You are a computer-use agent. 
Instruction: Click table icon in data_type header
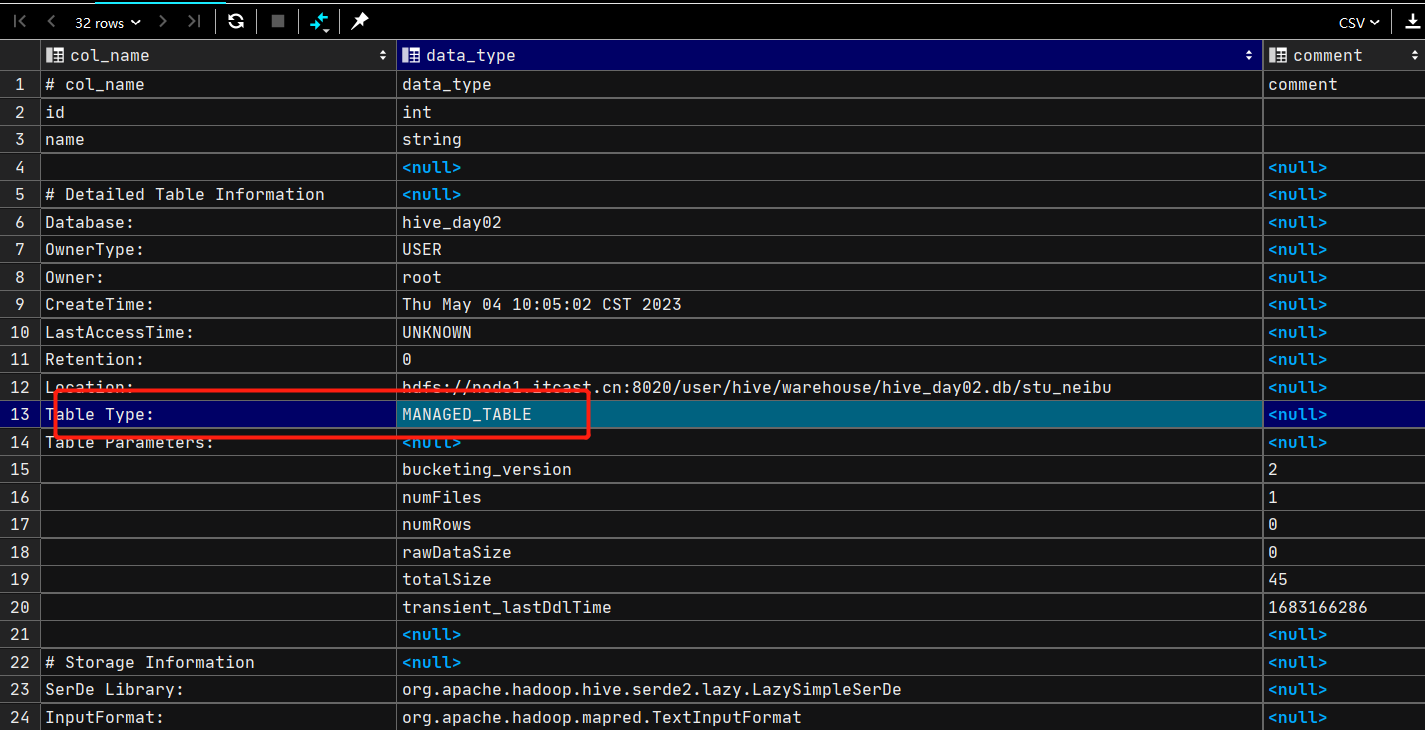[411, 56]
